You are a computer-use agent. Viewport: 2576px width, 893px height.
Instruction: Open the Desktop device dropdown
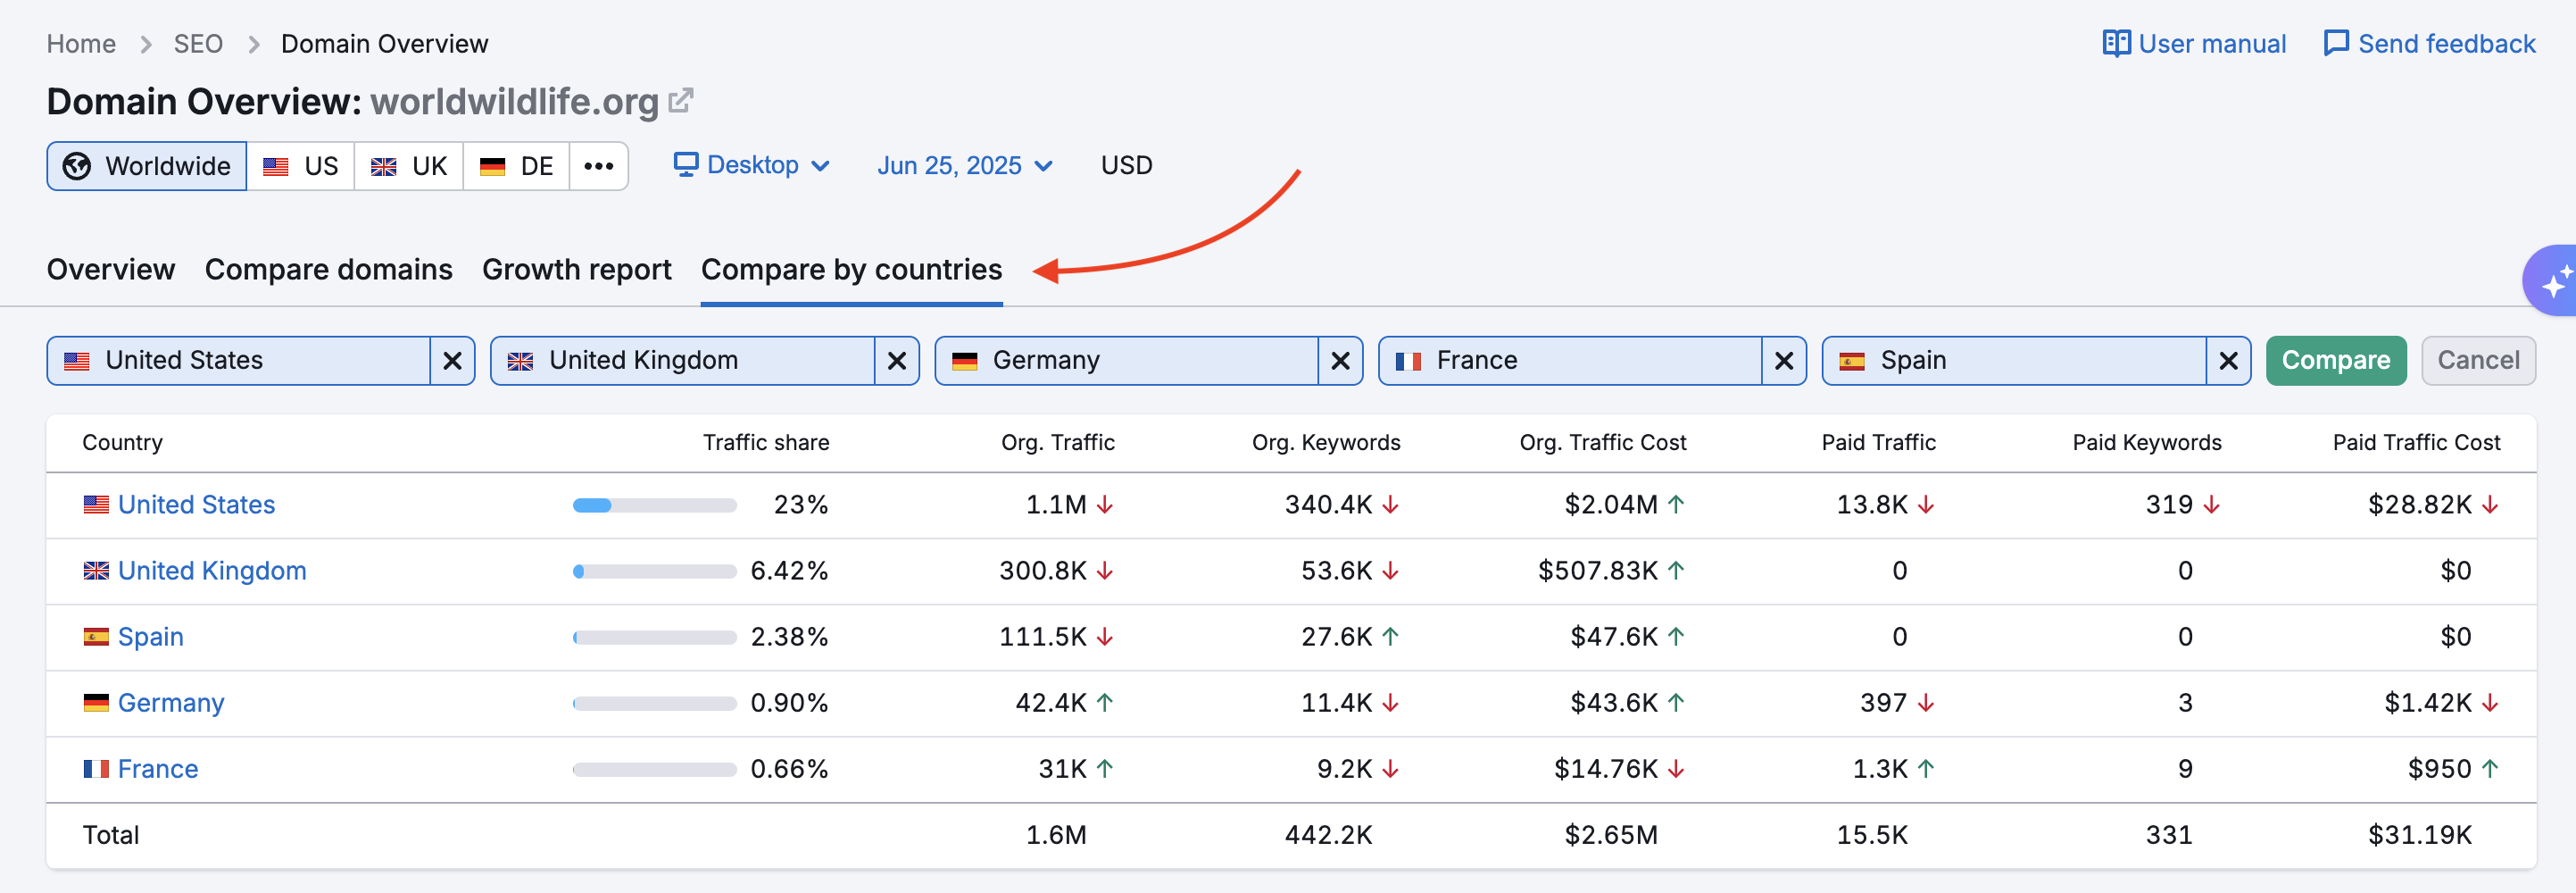(x=752, y=165)
